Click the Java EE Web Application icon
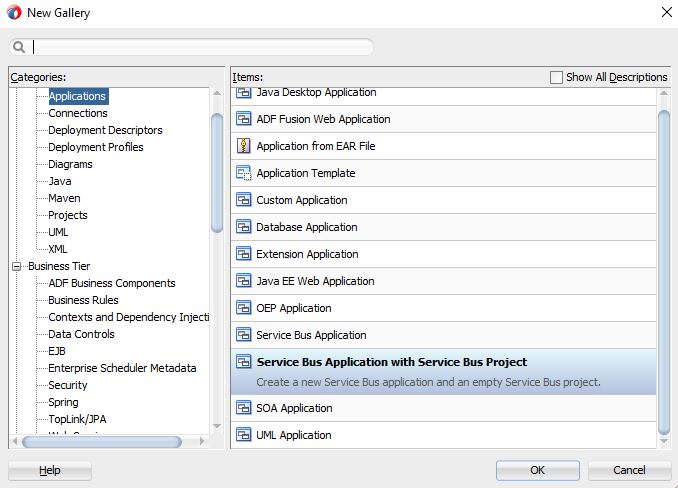Screen dimensions: 678x488 (x=243, y=281)
